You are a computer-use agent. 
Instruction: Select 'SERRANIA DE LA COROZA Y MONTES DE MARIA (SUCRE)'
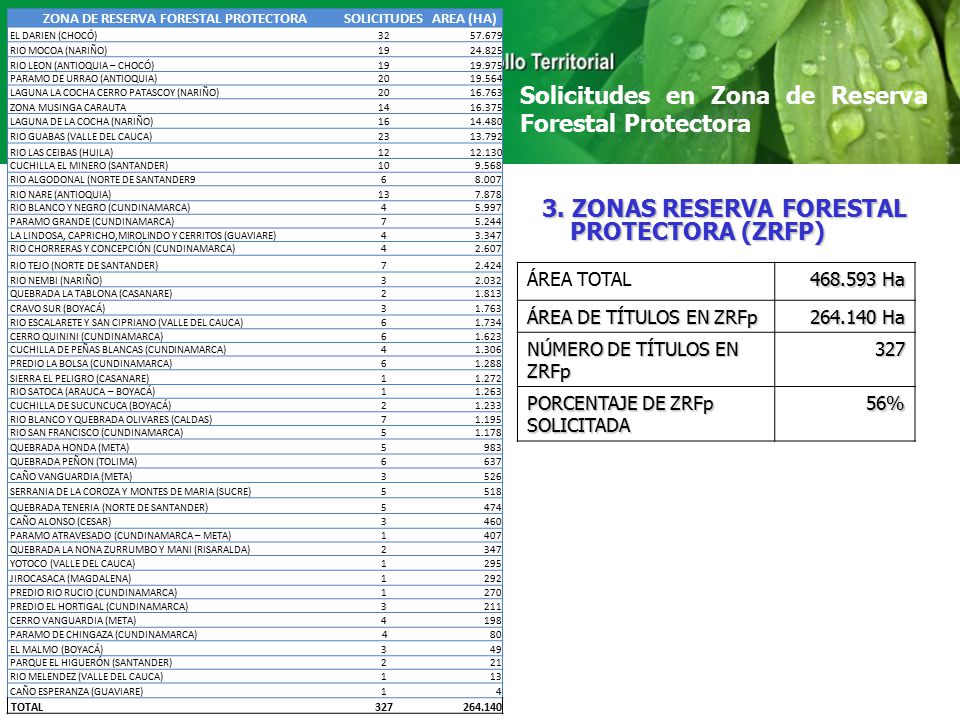point(130,491)
